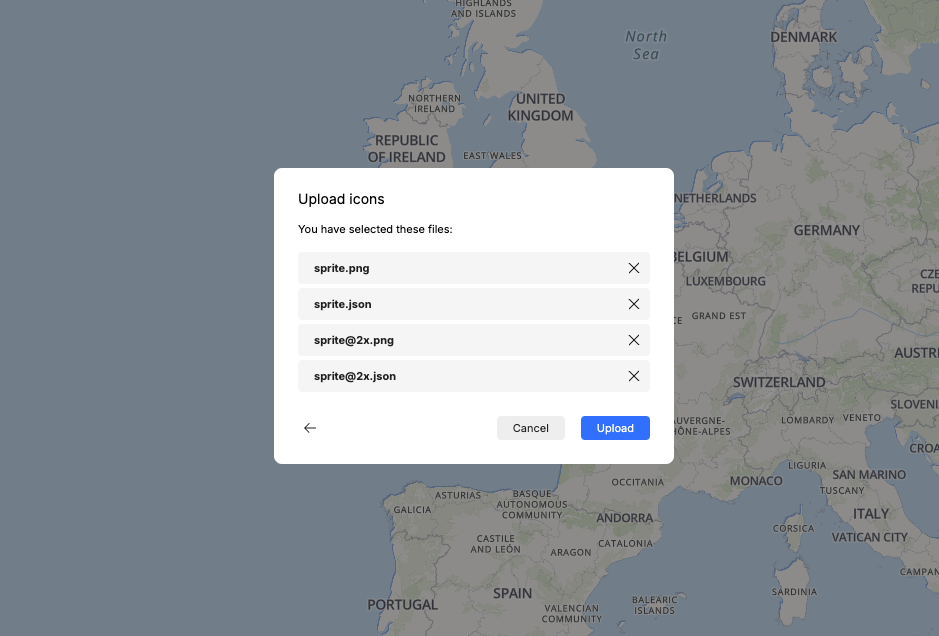Click the United Kingdom map label

[x=540, y=107]
